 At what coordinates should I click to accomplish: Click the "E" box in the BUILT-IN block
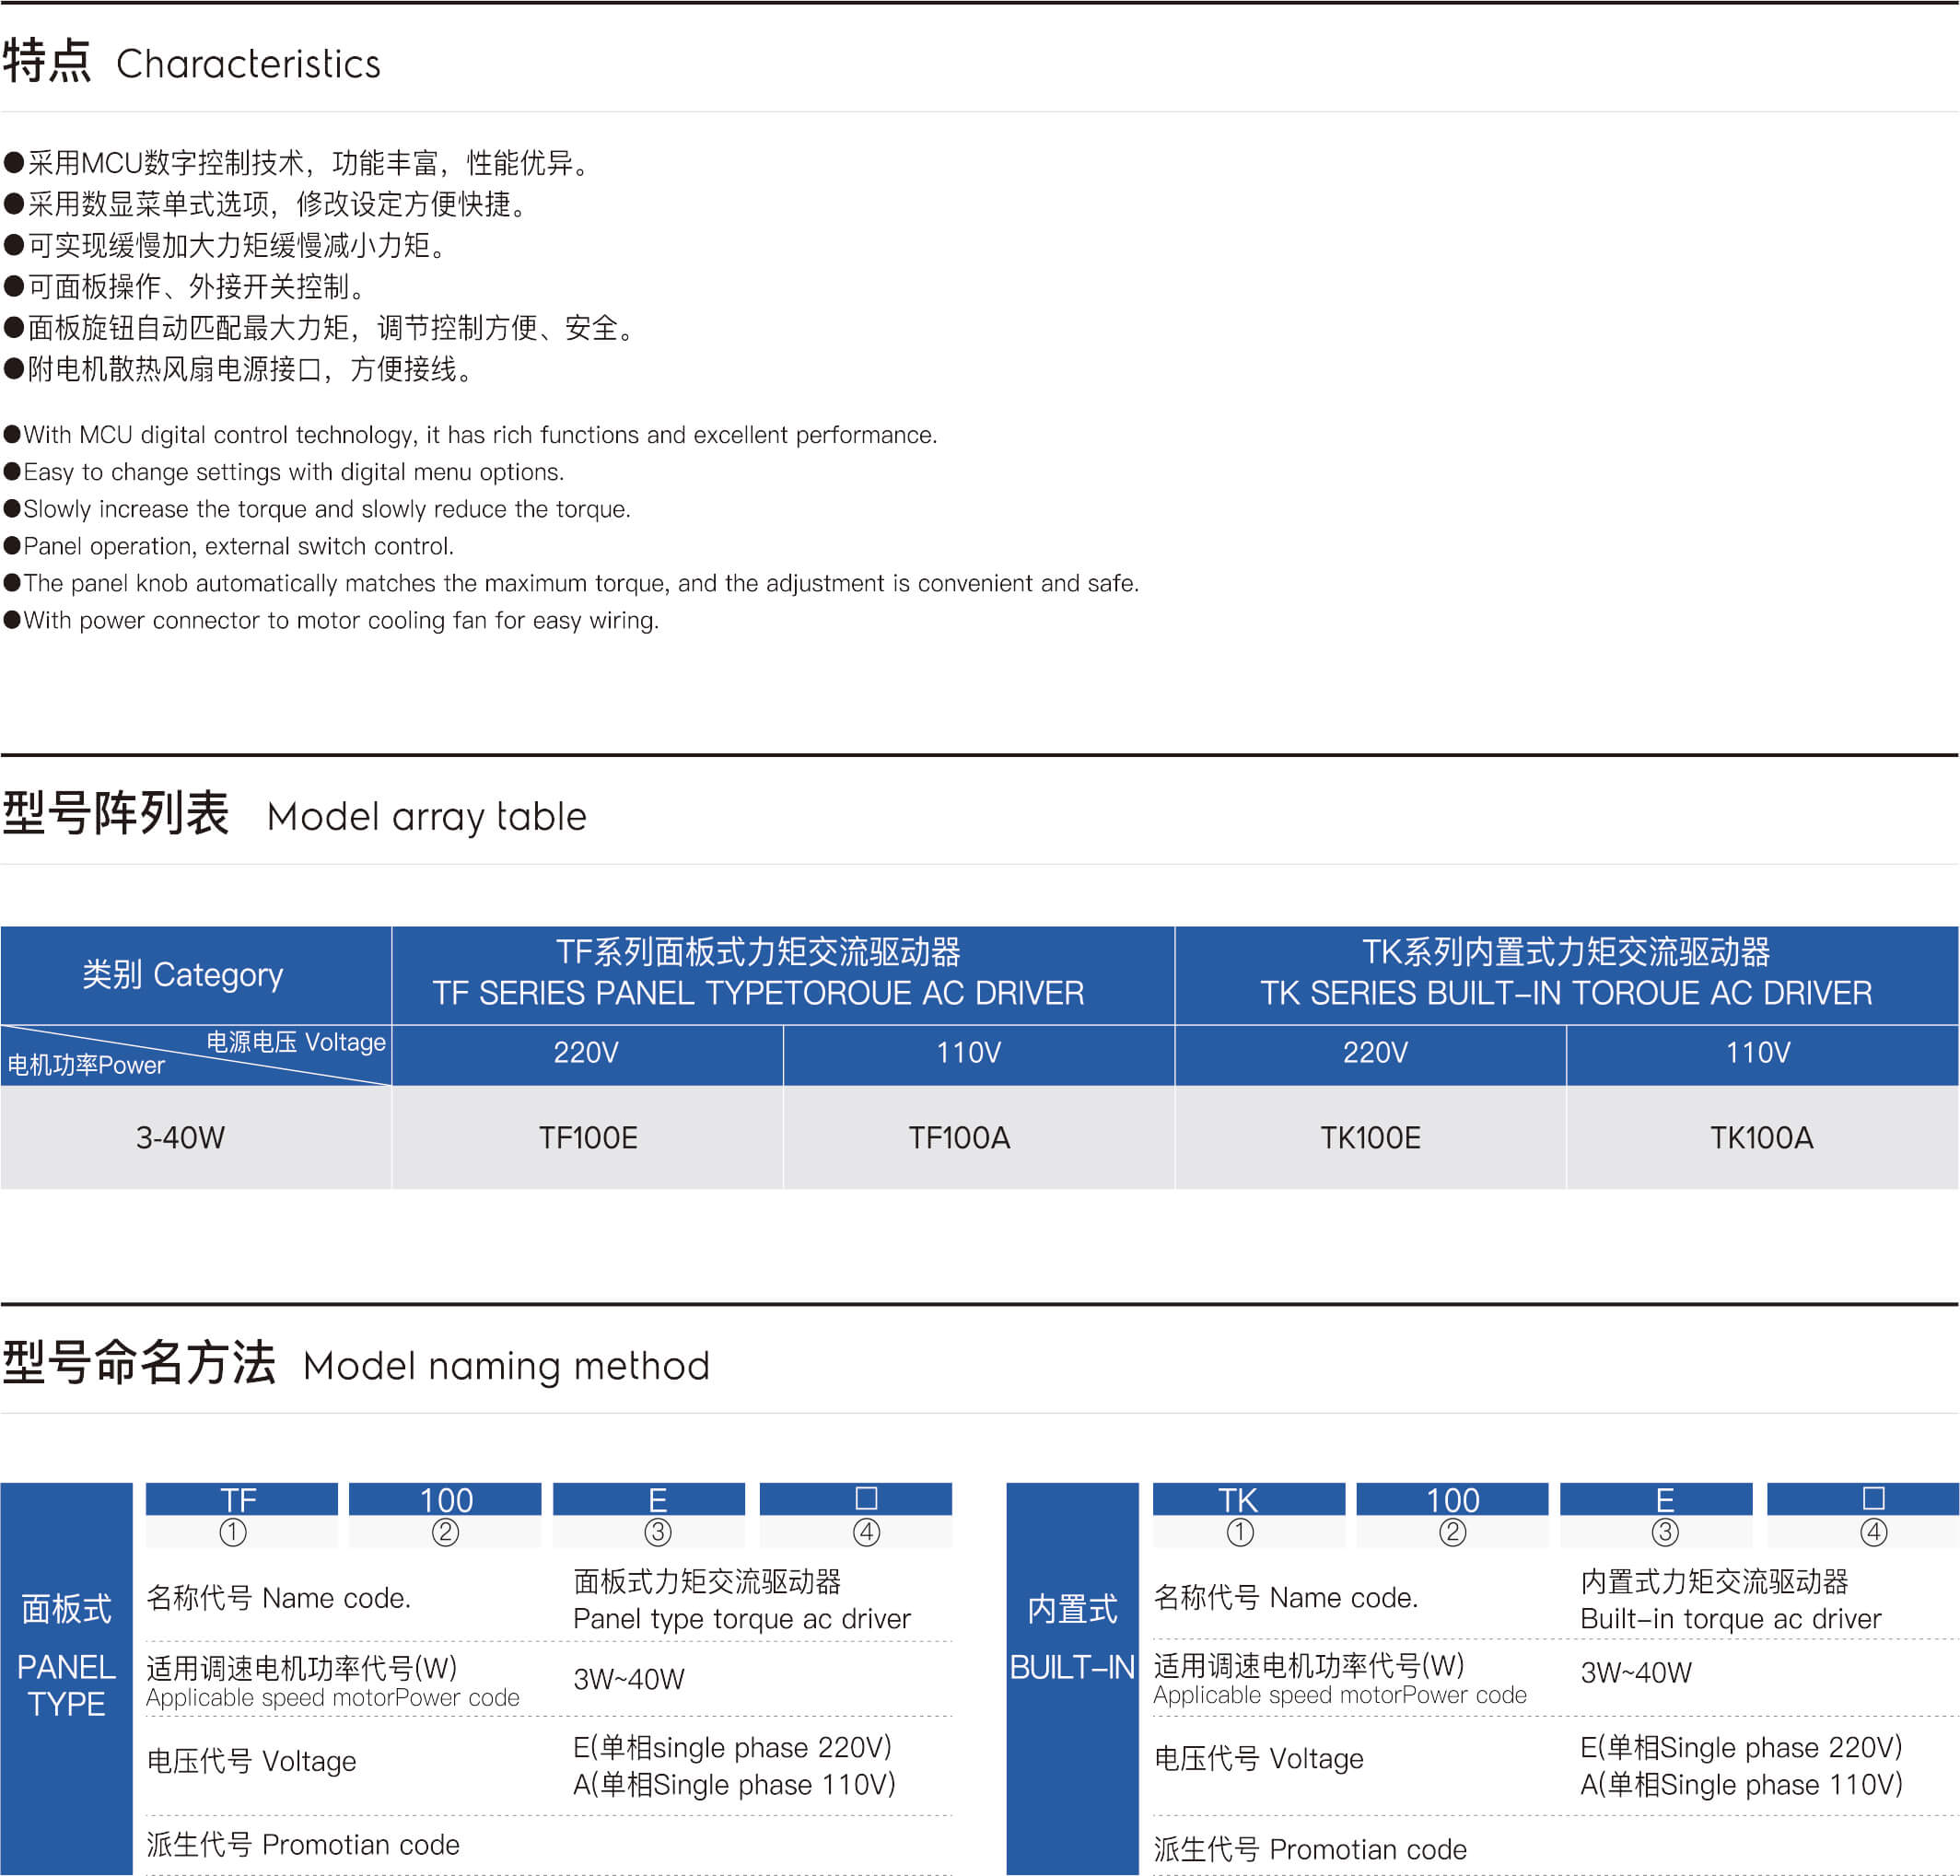[x=1656, y=1499]
